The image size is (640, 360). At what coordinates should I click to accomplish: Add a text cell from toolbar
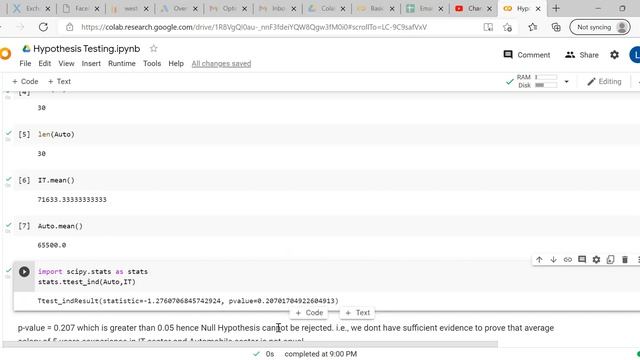(x=59, y=82)
